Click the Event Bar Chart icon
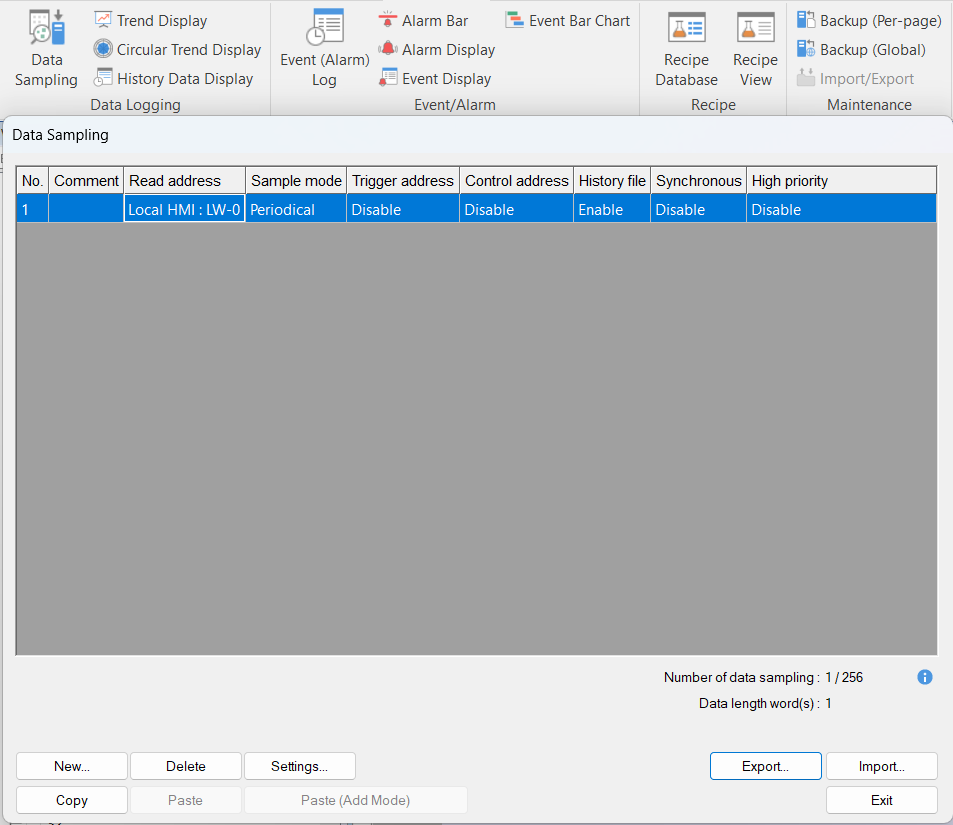 tap(514, 20)
